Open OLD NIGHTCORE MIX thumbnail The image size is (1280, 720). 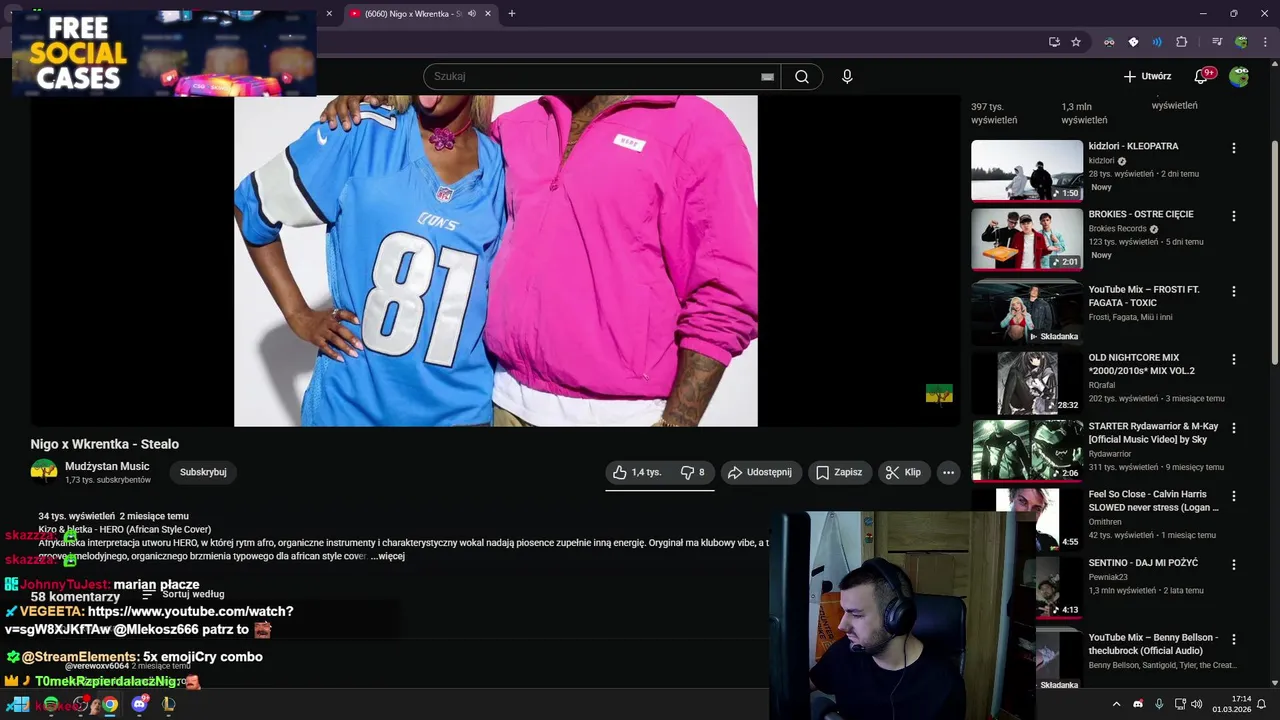pos(1027,382)
